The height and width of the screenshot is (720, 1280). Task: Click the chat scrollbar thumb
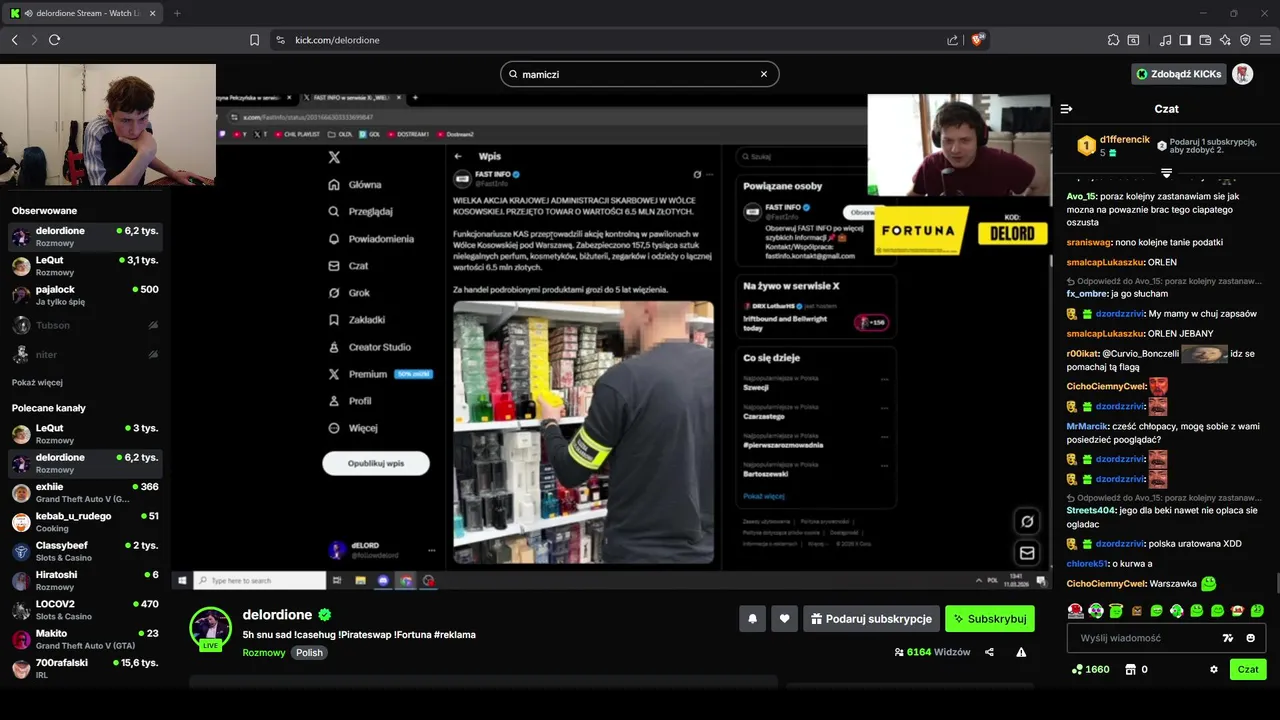(1276, 584)
